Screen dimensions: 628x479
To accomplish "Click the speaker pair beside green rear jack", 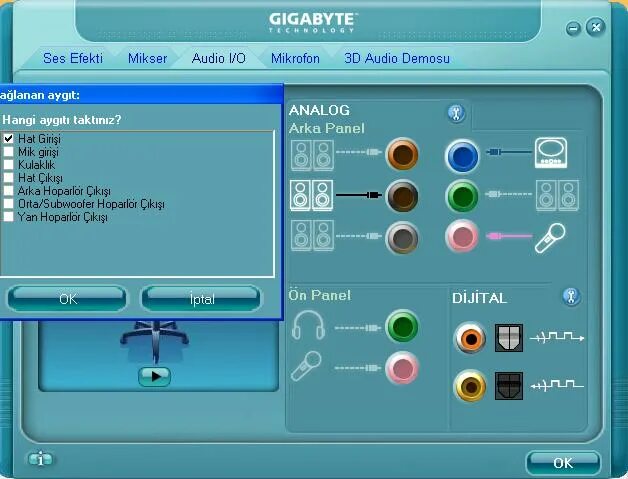I will (x=558, y=195).
